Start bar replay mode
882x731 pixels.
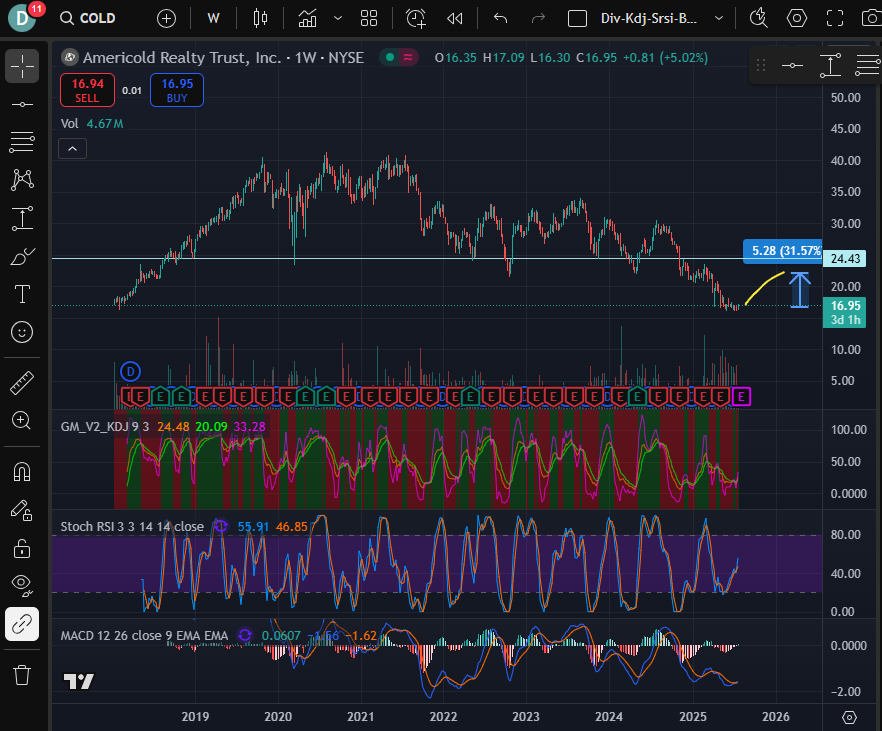tap(454, 19)
